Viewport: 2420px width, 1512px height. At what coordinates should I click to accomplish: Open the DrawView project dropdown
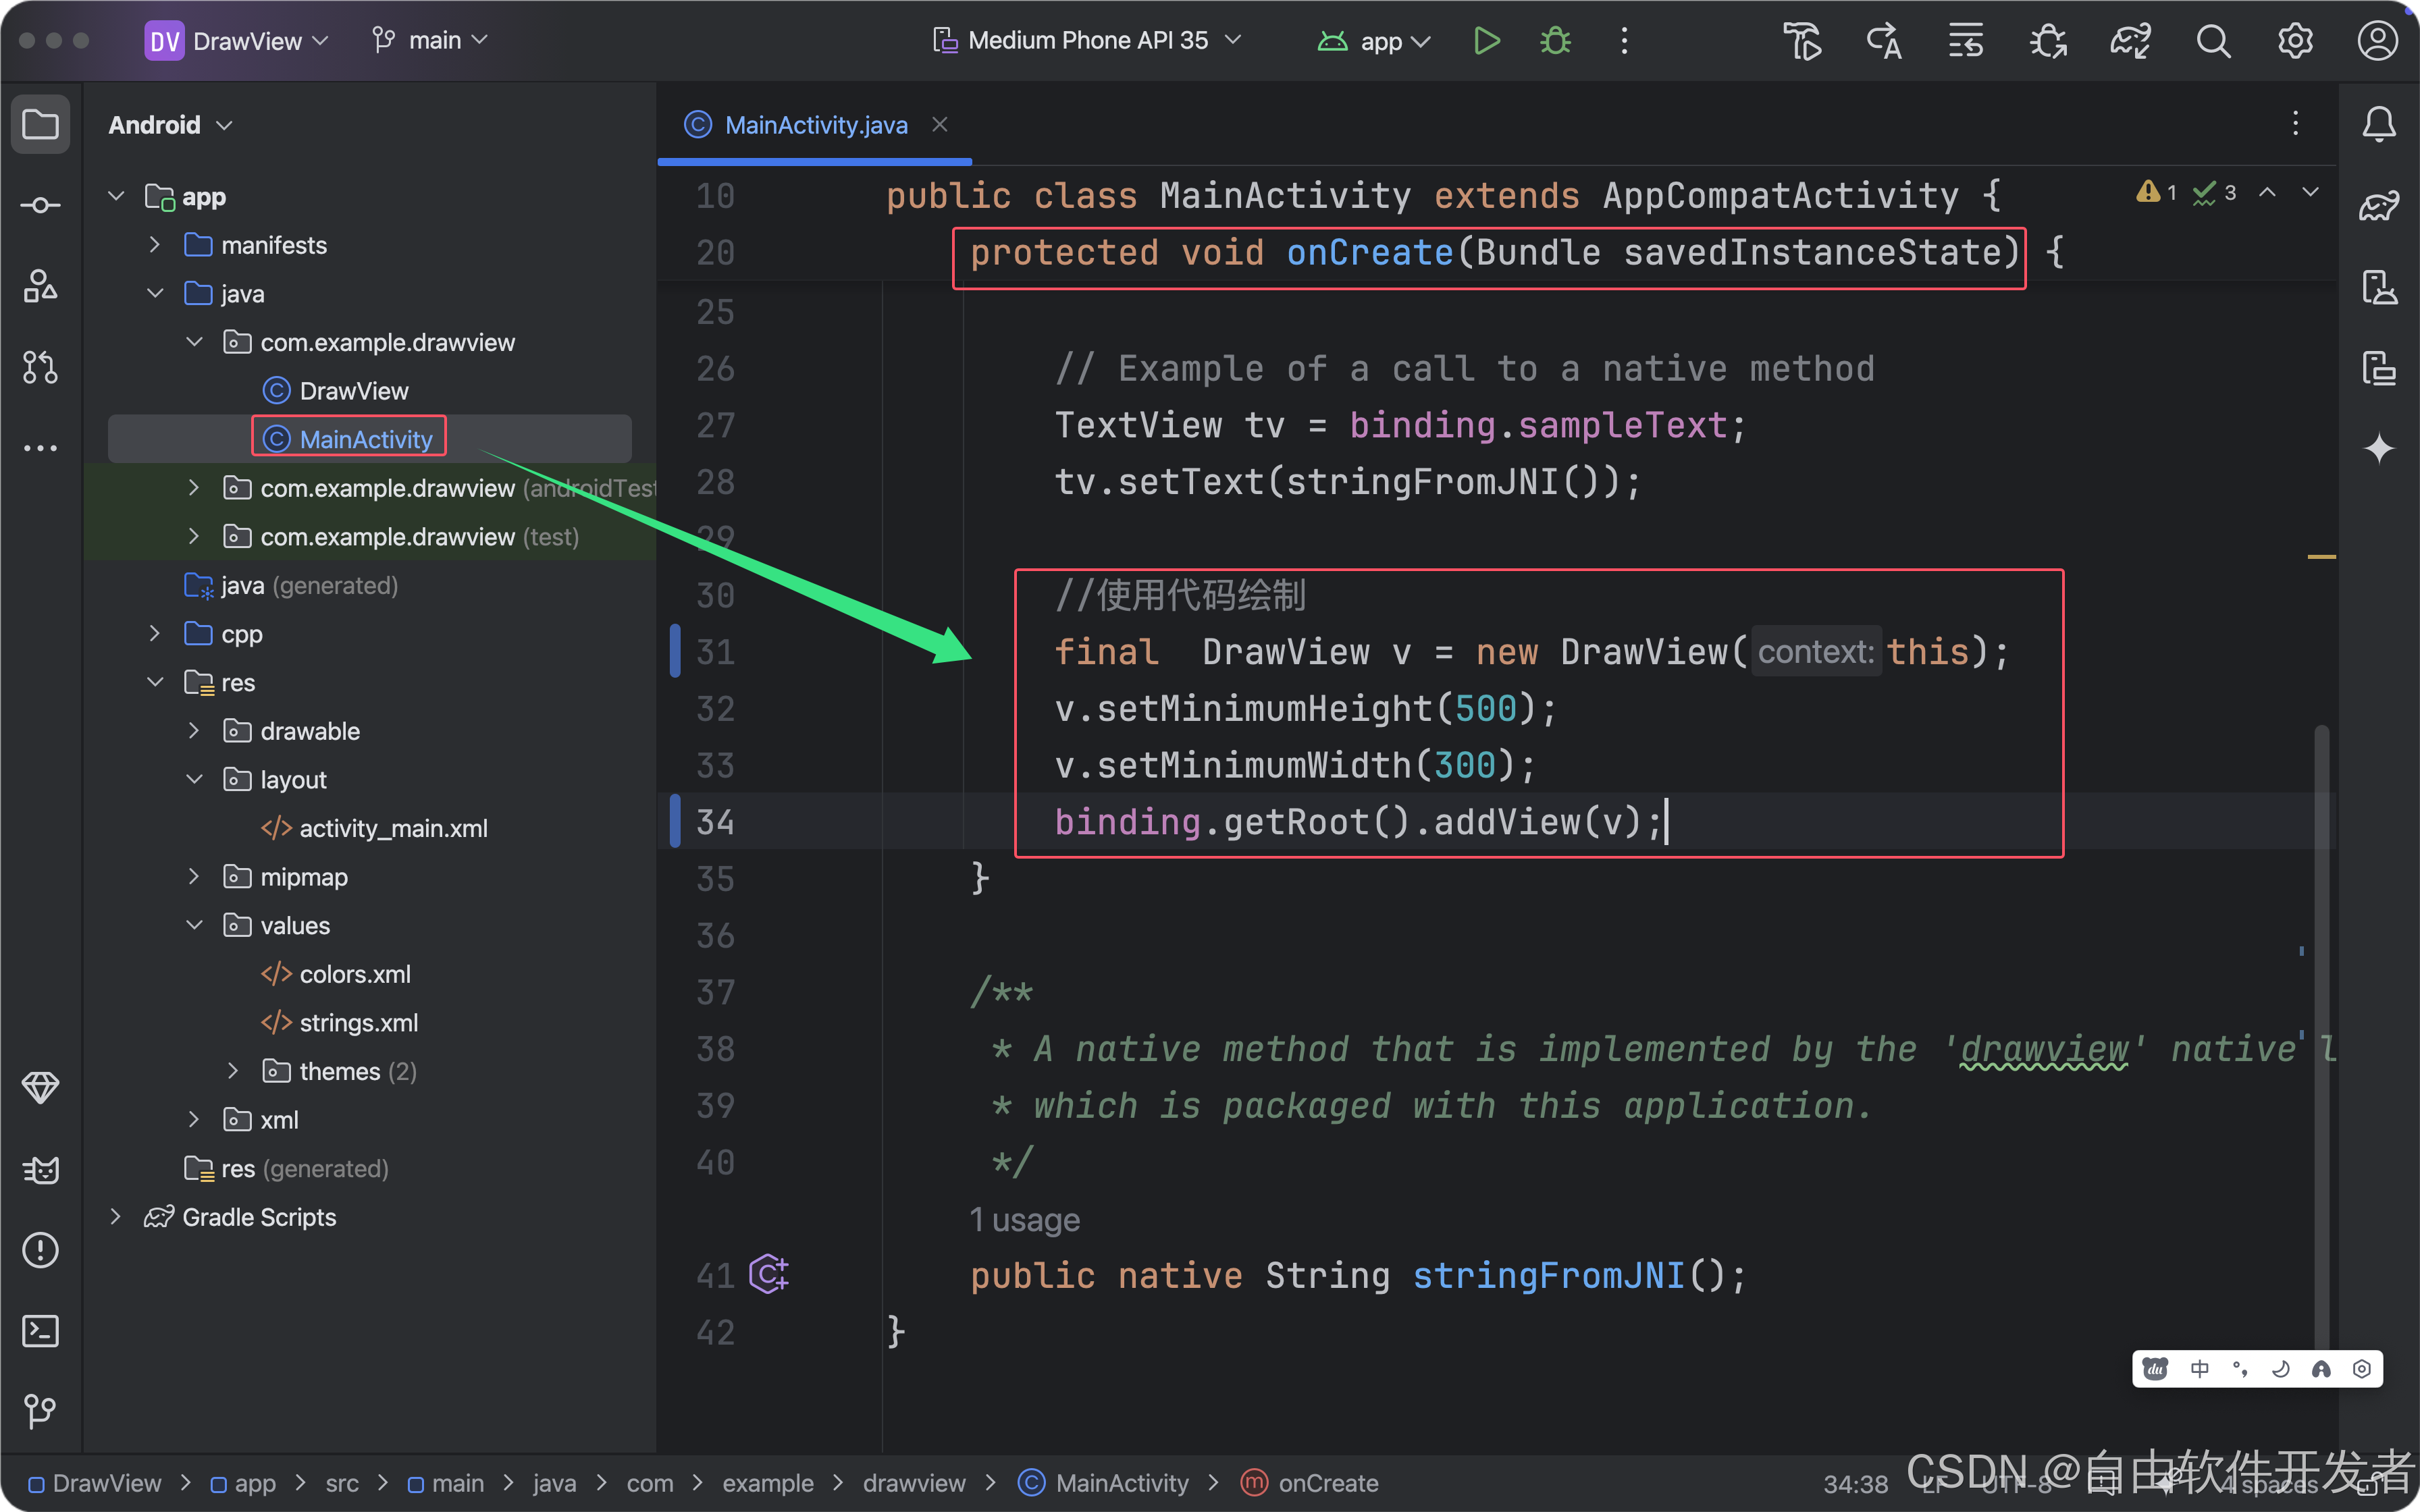(238, 41)
